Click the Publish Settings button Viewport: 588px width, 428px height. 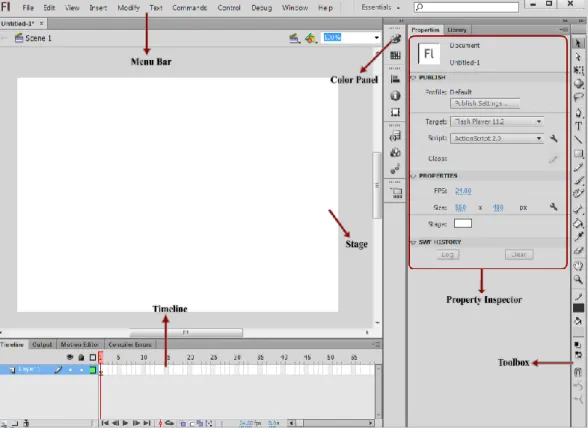pos(485,103)
